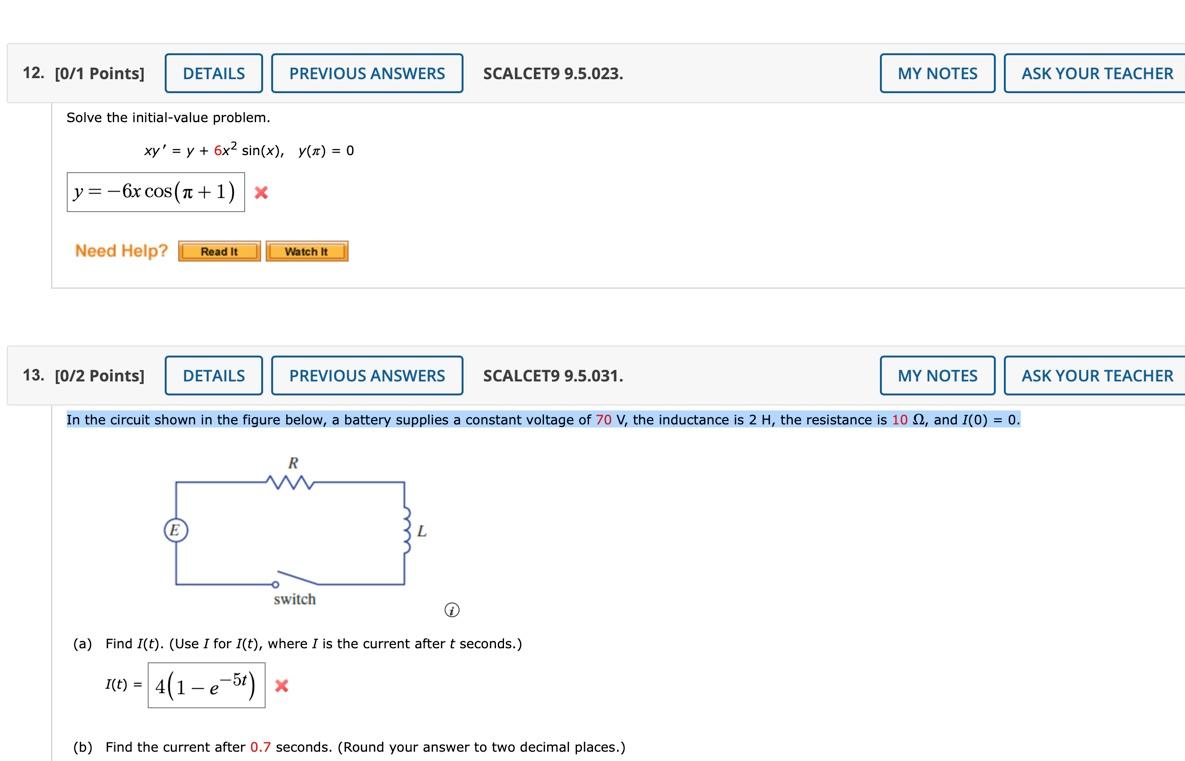Open DETAILS for question 13

[213, 376]
